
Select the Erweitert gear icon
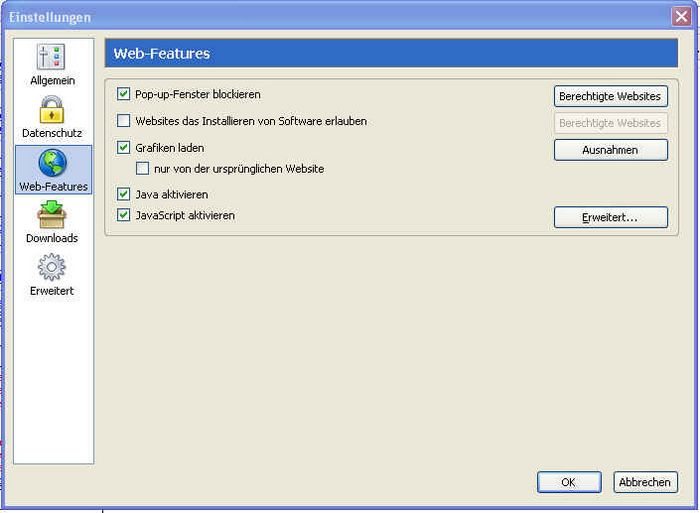(x=52, y=267)
